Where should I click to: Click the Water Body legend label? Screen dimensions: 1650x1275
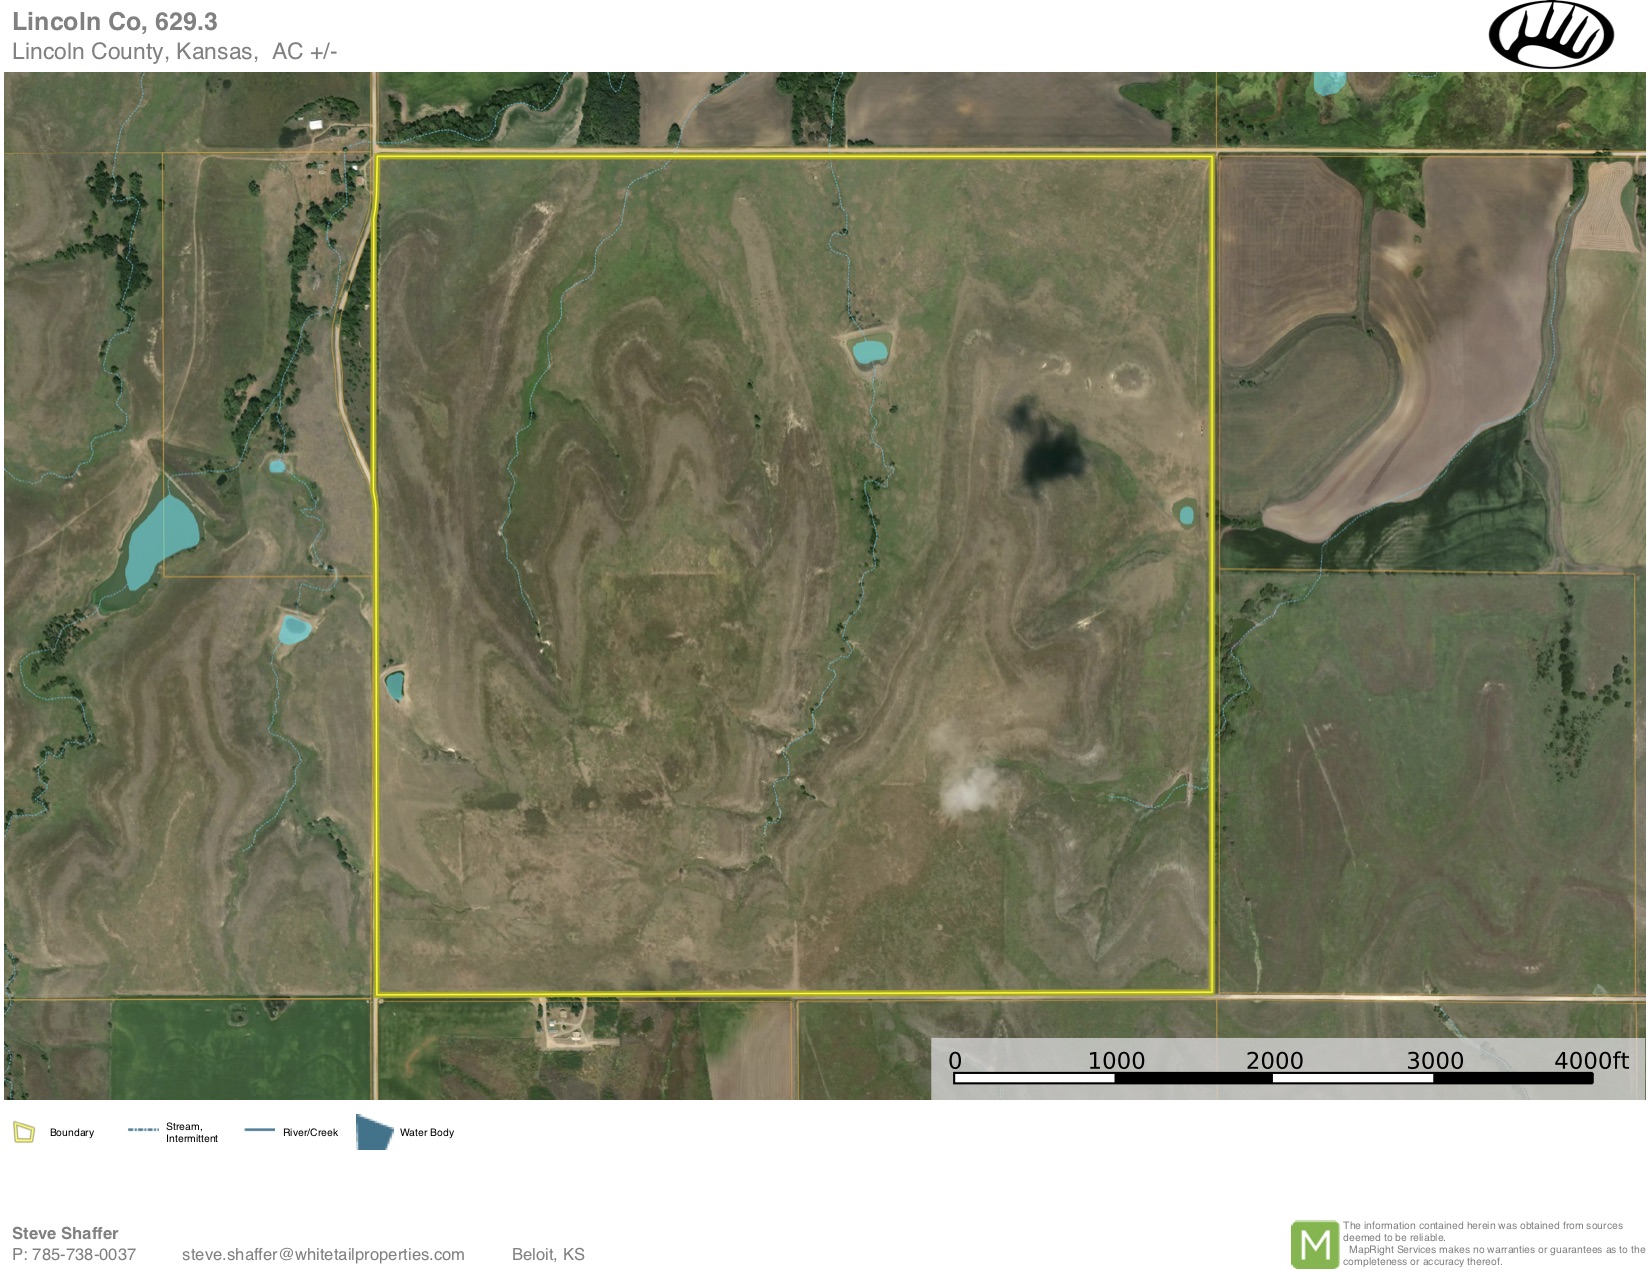(x=427, y=1132)
